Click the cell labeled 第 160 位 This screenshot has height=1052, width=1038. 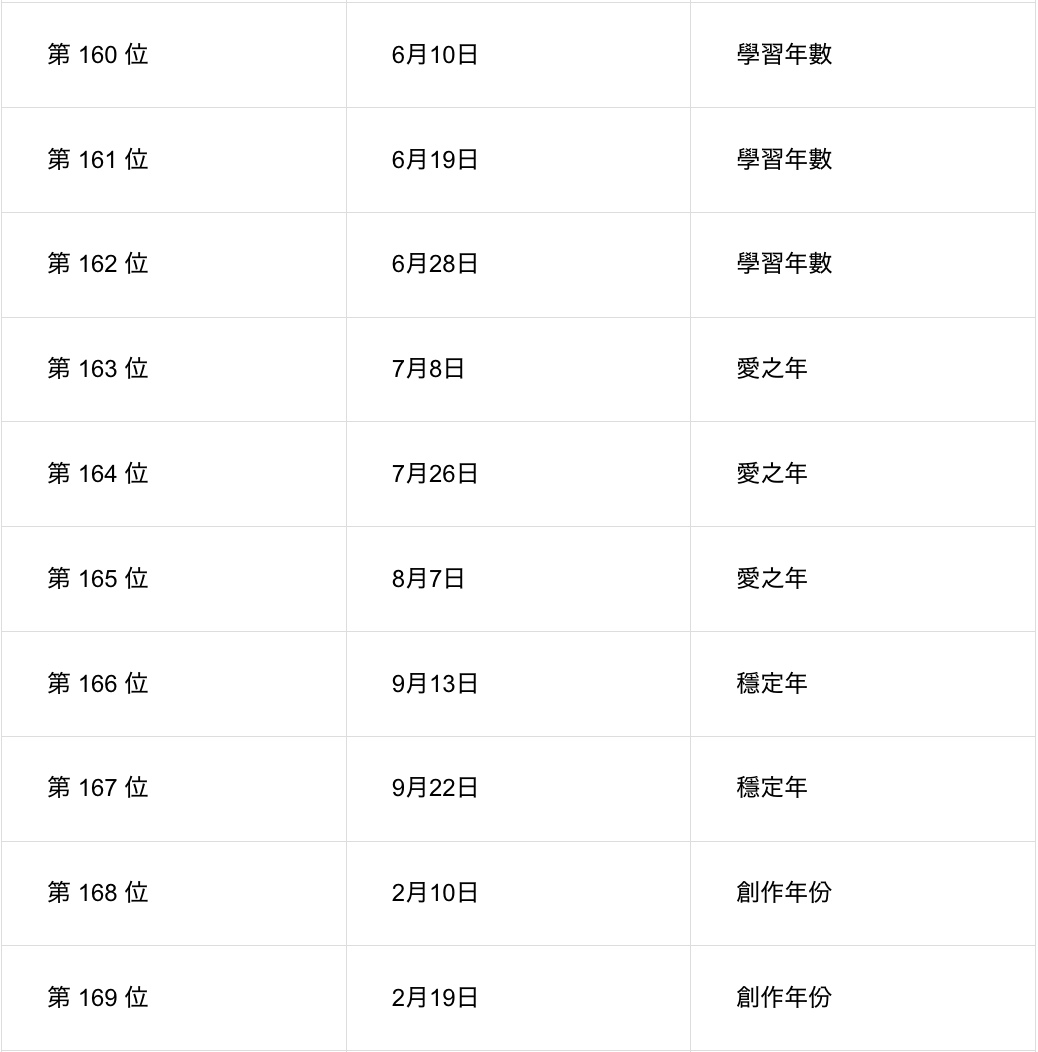pyautogui.click(x=98, y=55)
